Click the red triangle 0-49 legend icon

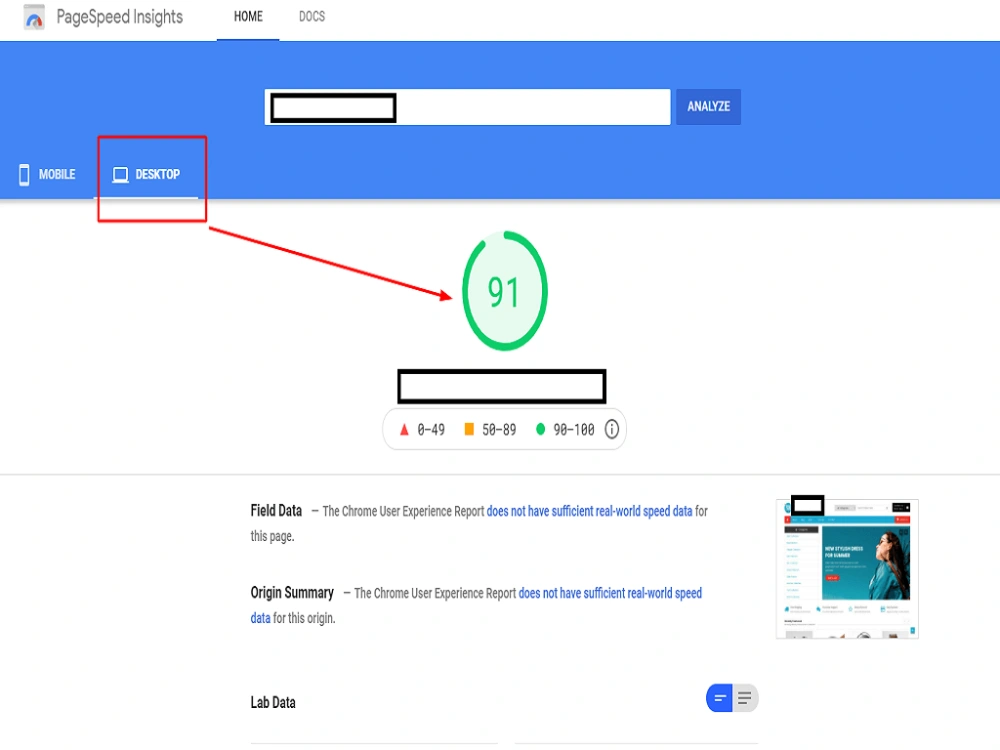(404, 429)
